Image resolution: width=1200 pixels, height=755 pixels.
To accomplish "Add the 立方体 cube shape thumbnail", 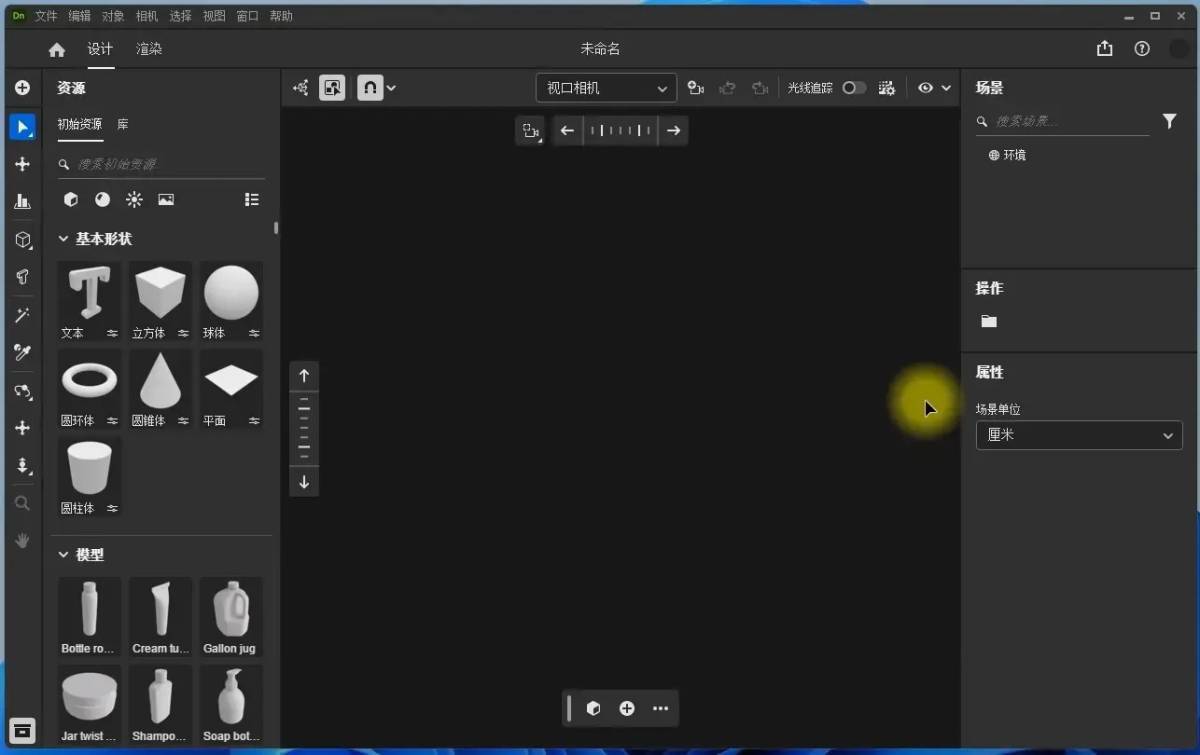I will click(x=160, y=293).
